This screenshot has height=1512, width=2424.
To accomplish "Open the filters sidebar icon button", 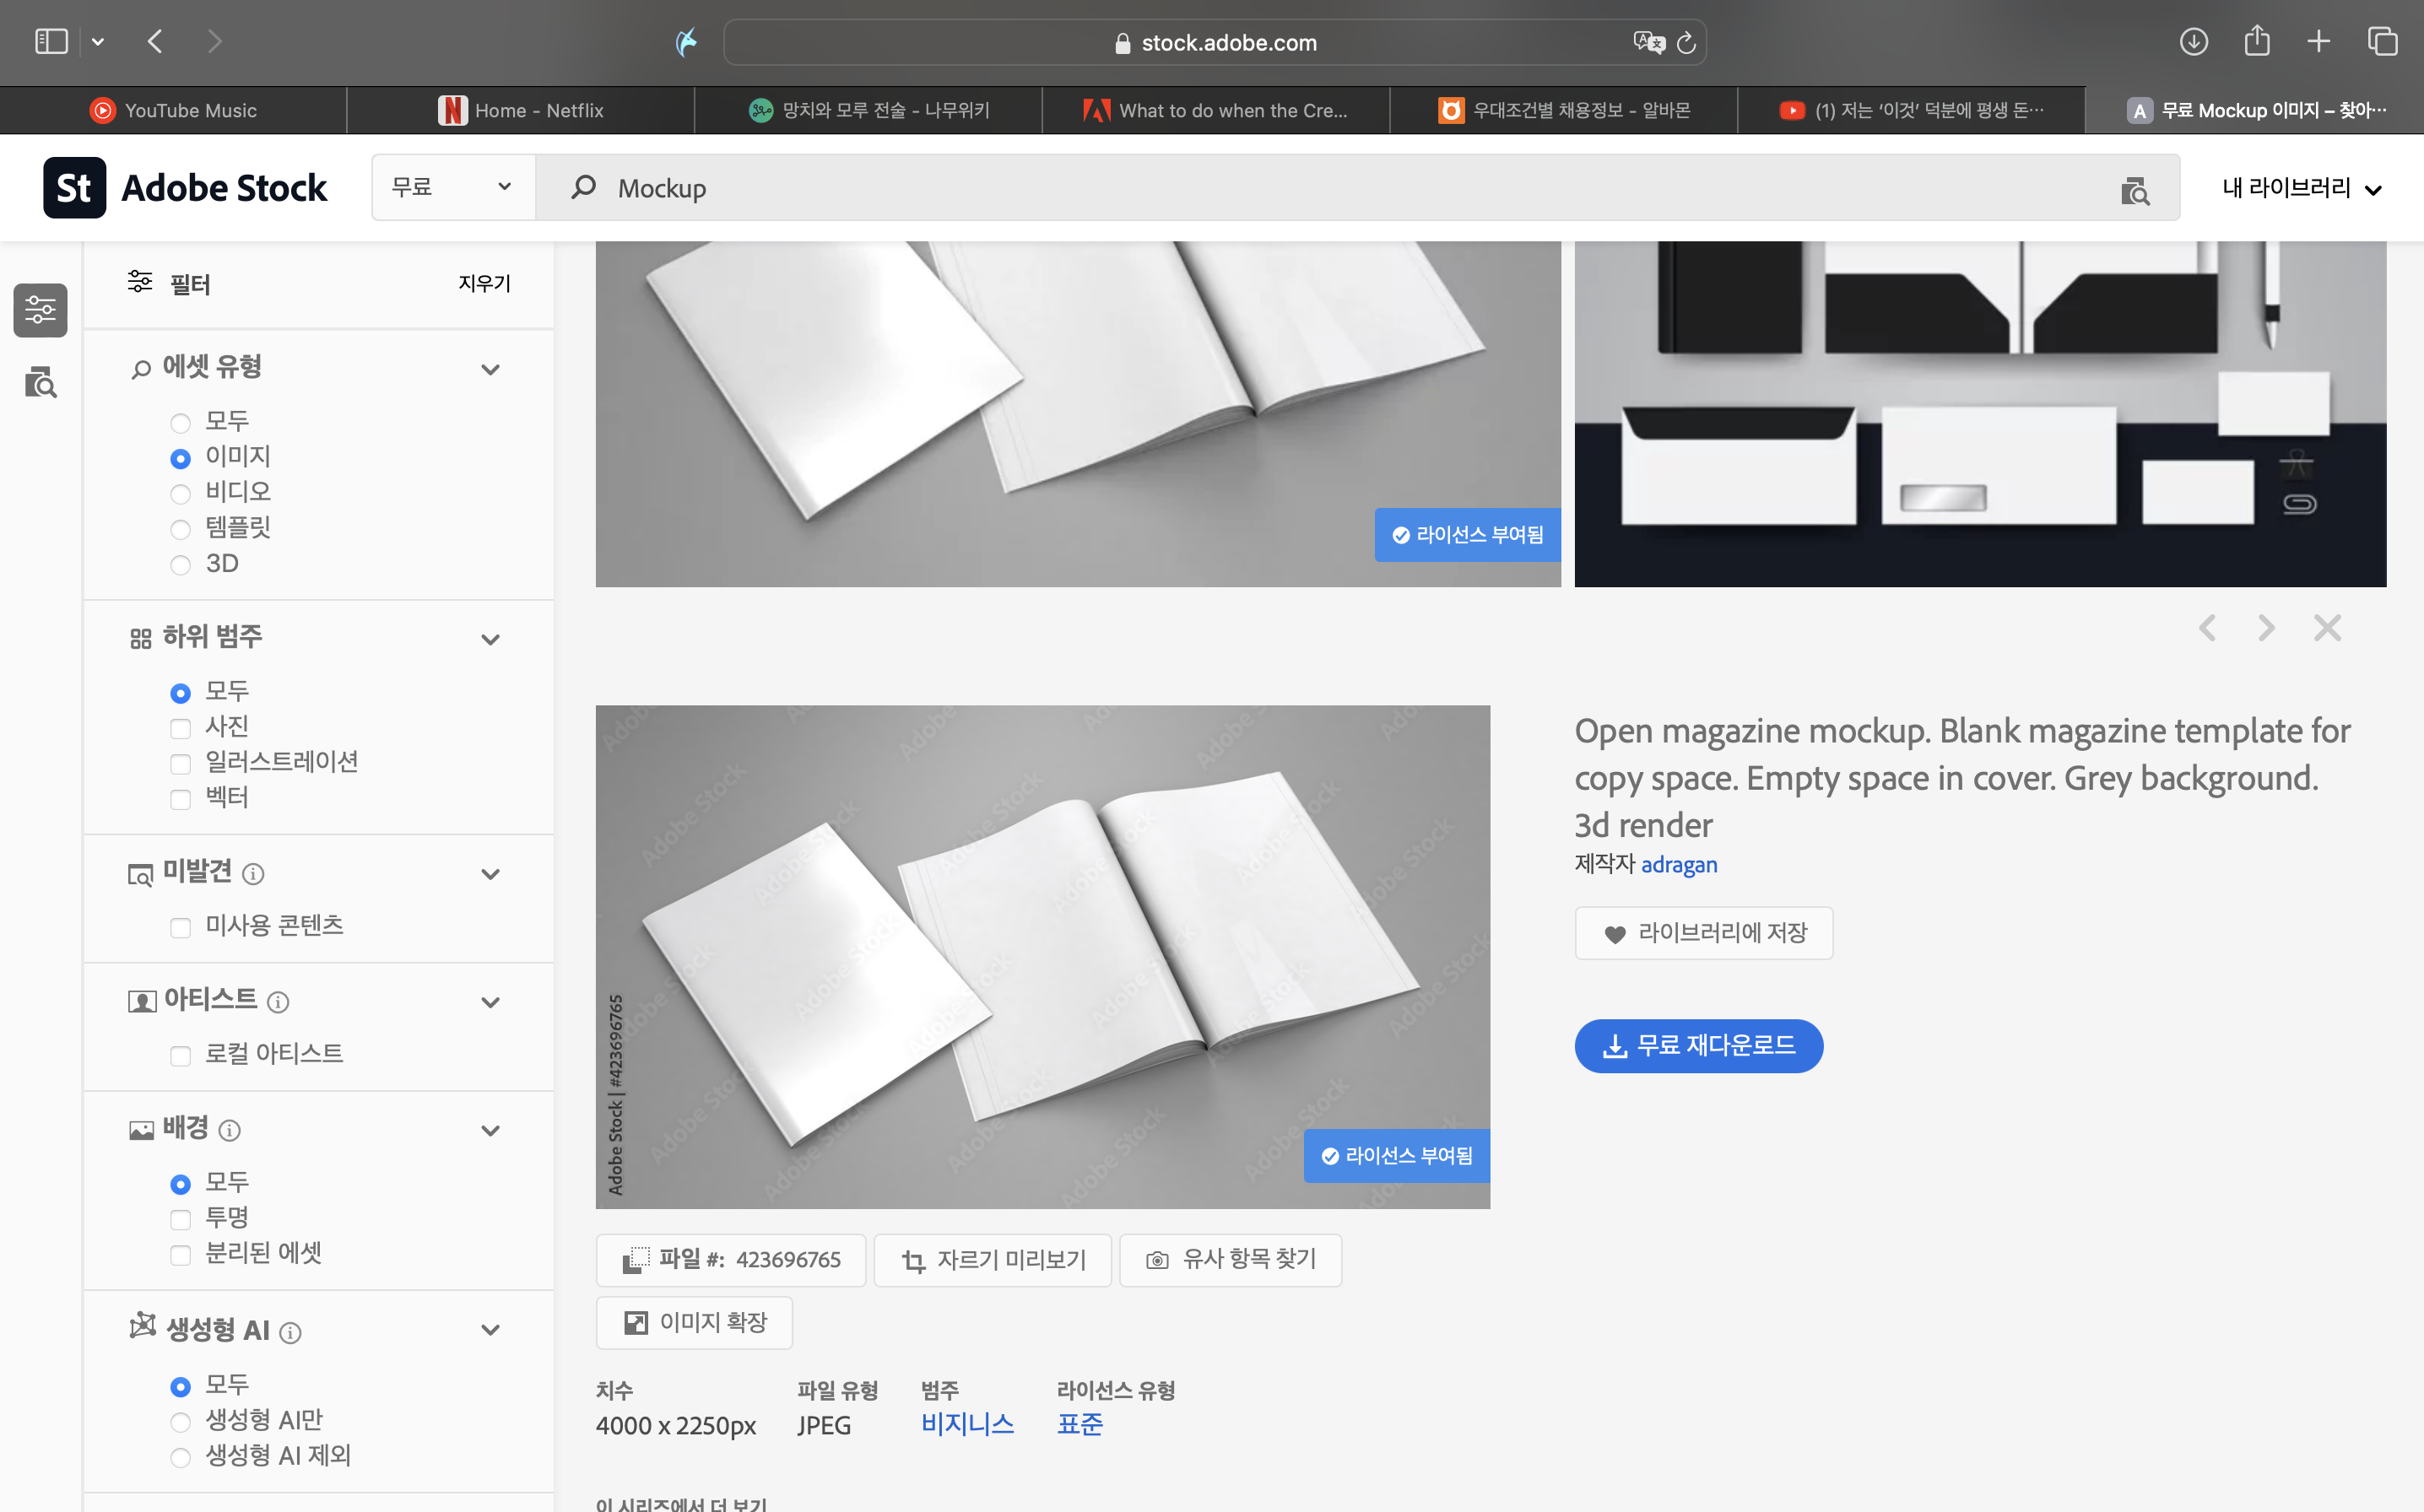I will point(40,310).
